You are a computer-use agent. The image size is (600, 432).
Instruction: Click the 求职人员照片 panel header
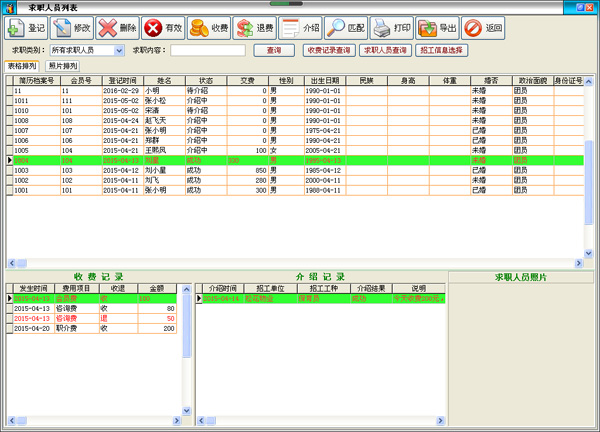point(521,277)
